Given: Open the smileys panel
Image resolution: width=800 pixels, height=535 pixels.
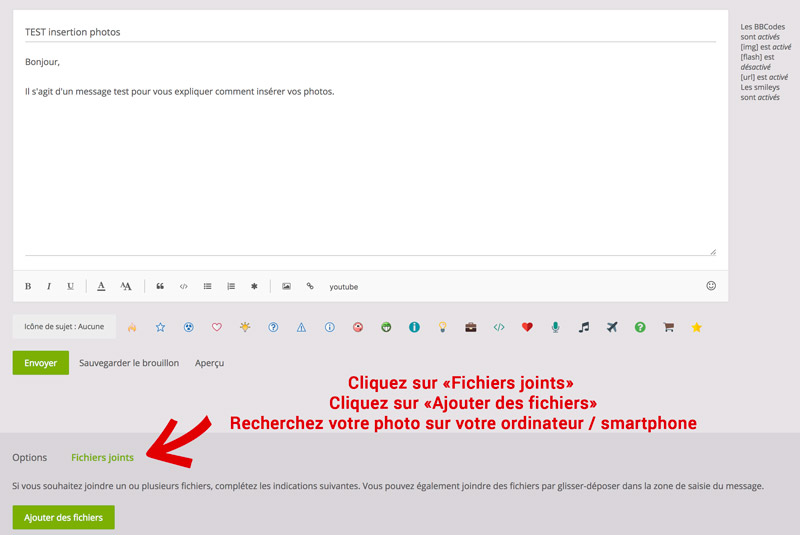Looking at the screenshot, I should pos(711,285).
